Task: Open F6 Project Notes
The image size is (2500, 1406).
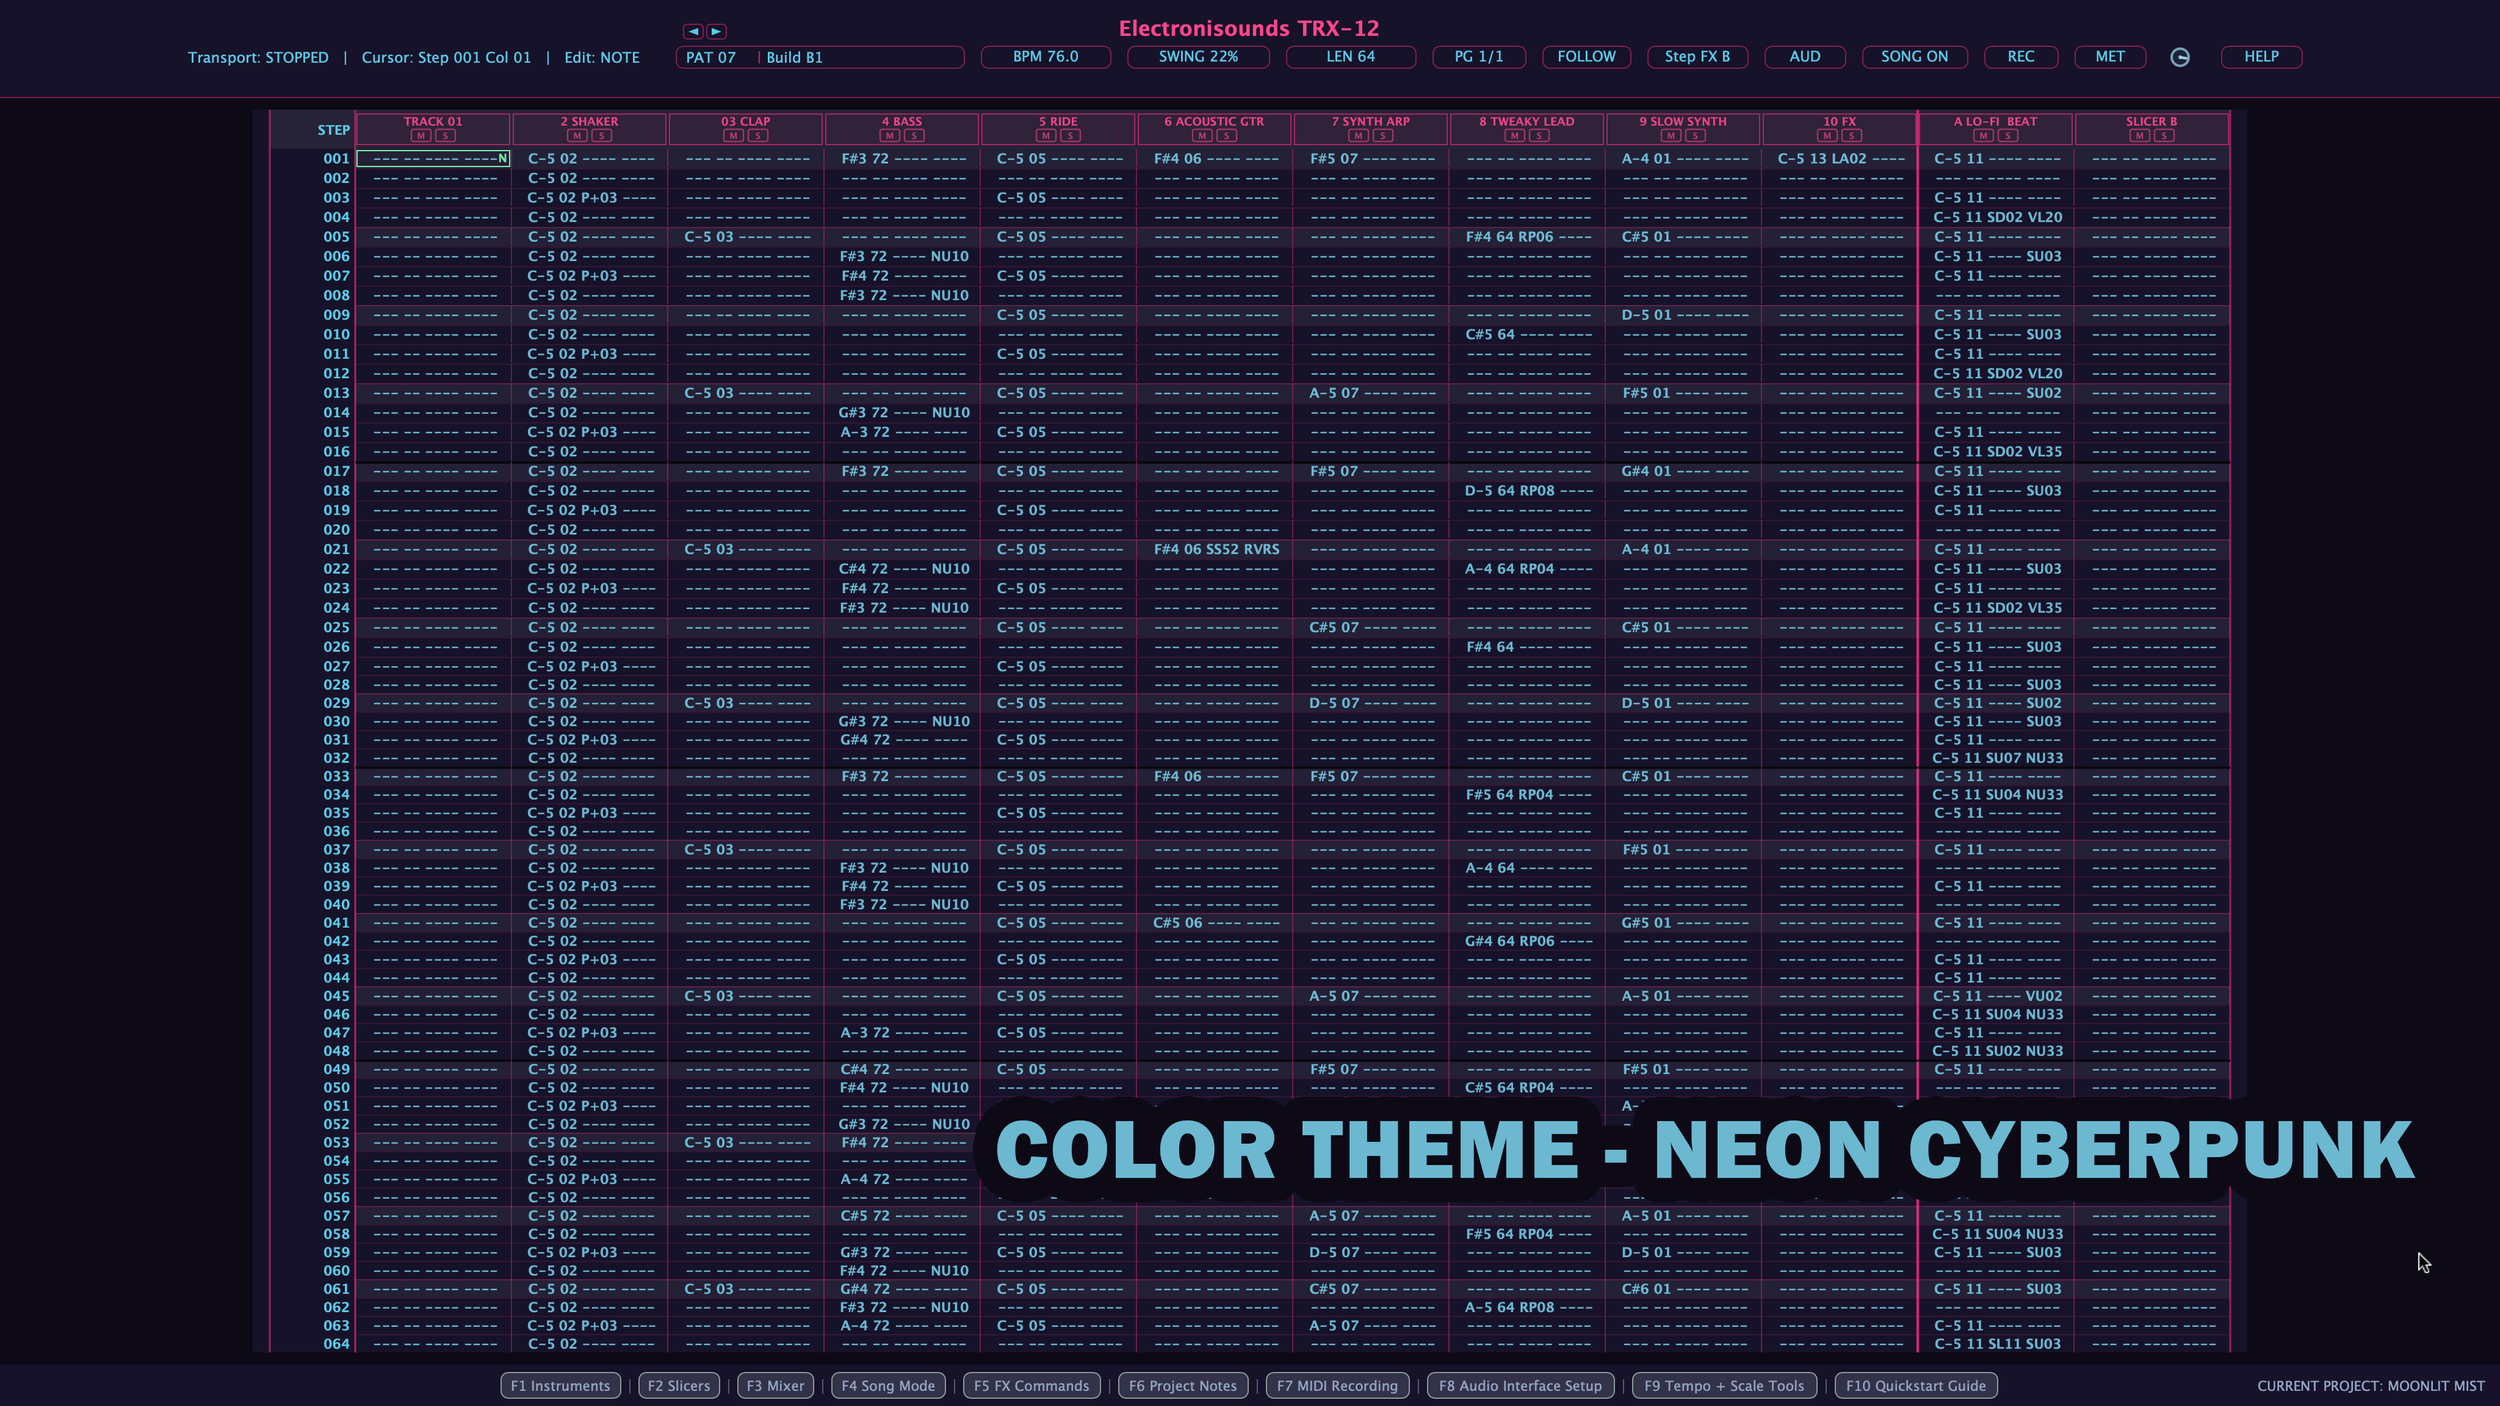Action: pyautogui.click(x=1183, y=1385)
